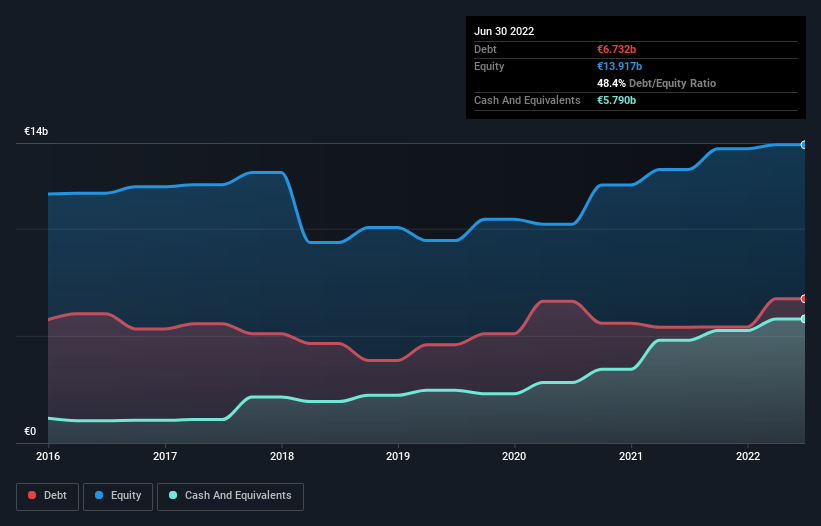
Task: Click the 2018 x-axis label
Action: tap(282, 456)
